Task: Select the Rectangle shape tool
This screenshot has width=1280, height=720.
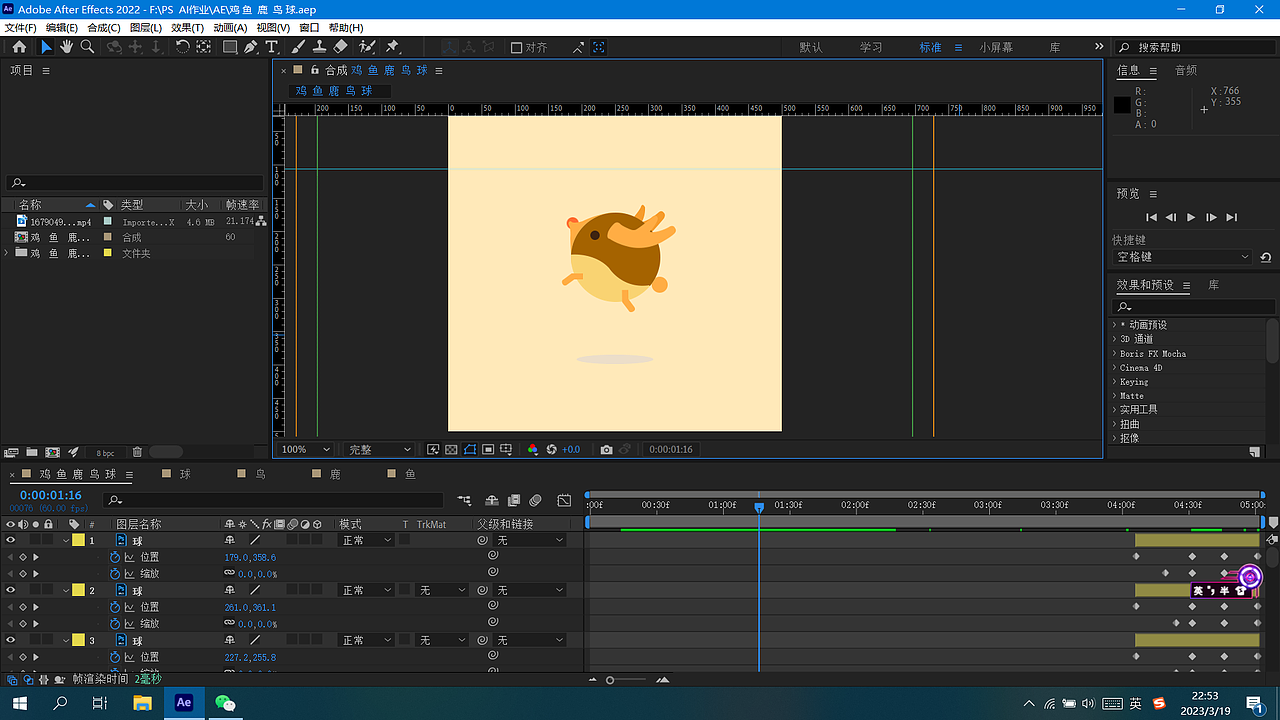Action: (x=230, y=47)
